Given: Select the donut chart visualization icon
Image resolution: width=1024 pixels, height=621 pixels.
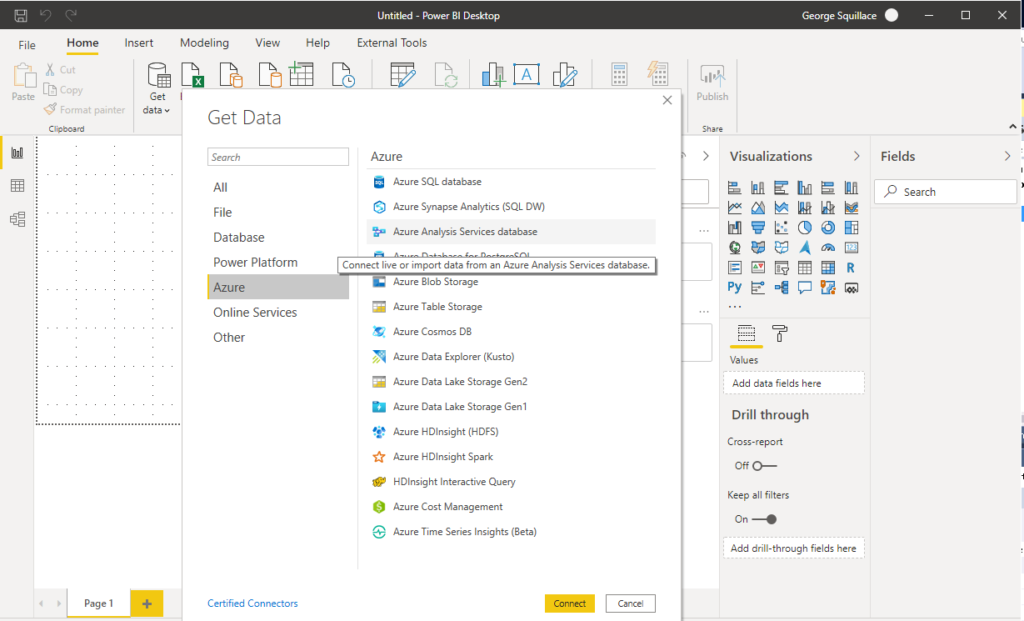Looking at the screenshot, I should coord(829,226).
